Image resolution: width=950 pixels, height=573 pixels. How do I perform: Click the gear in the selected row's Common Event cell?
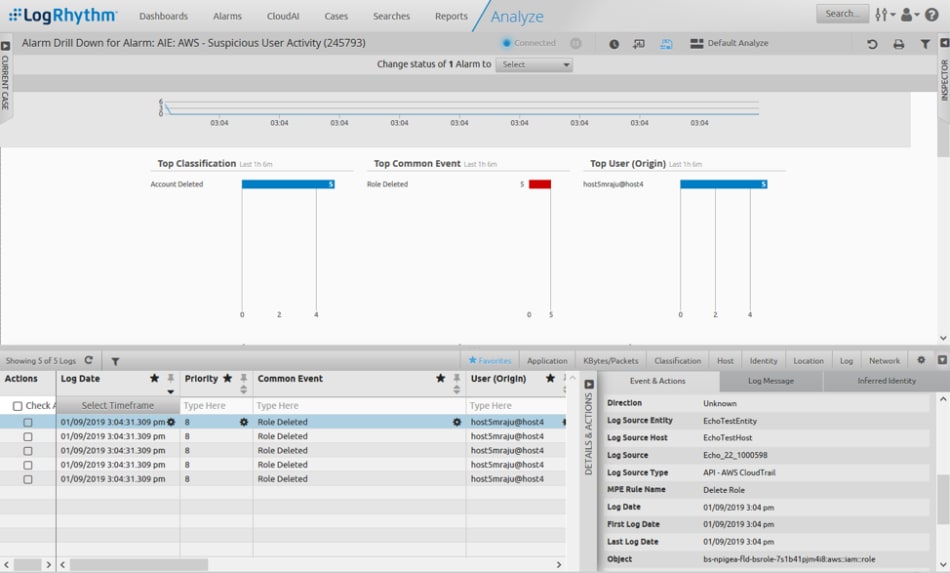[457, 422]
